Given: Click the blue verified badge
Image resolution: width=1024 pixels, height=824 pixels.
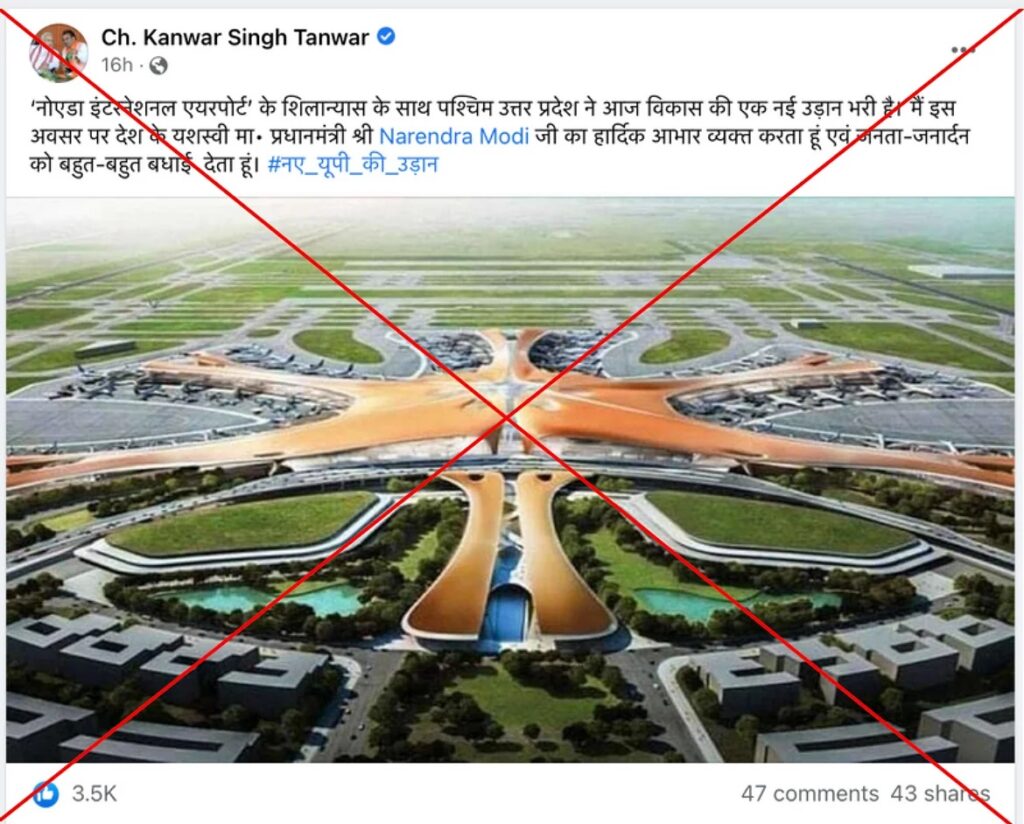Looking at the screenshot, I should (386, 37).
